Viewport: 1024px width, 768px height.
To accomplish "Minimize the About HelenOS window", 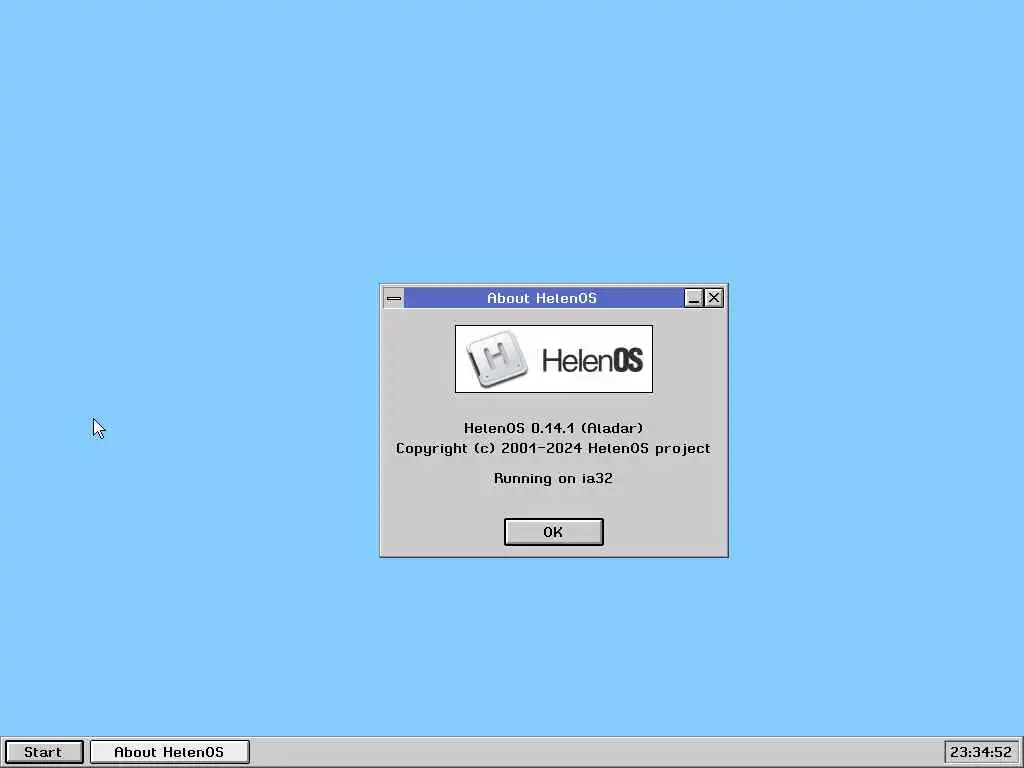I will (694, 298).
